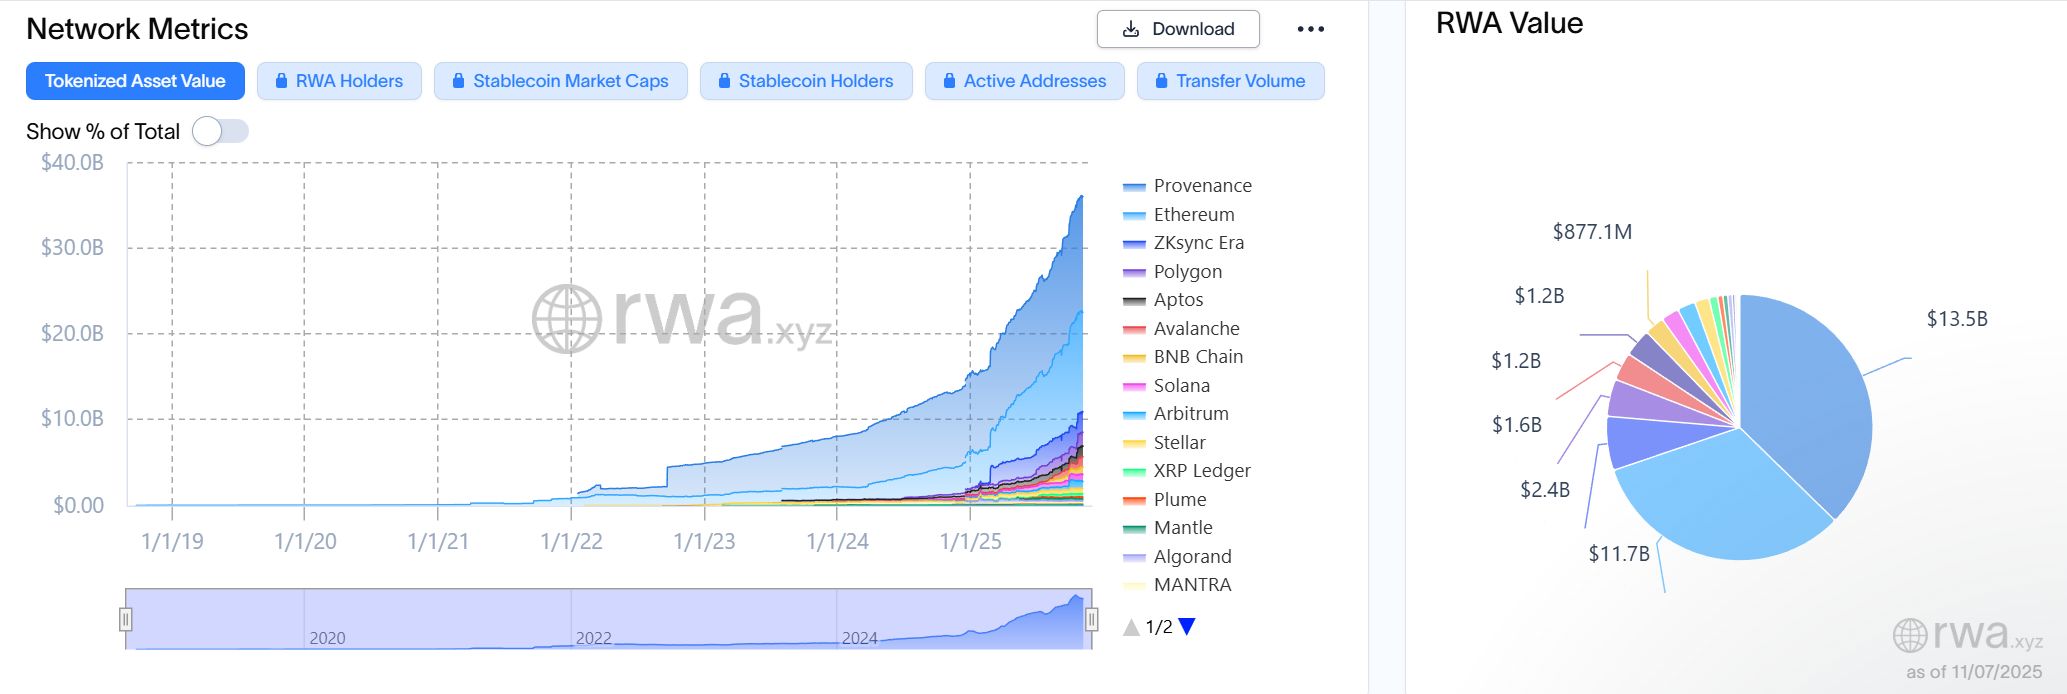Image resolution: width=2067 pixels, height=694 pixels.
Task: Hide the Ethereum series via its legend entry
Action: [x=1192, y=214]
